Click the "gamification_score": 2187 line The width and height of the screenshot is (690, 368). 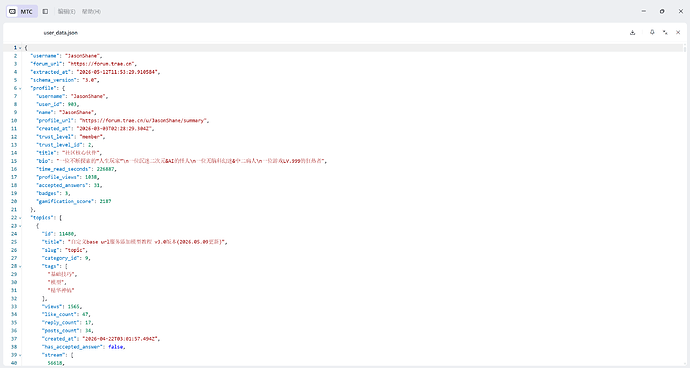tap(73, 201)
